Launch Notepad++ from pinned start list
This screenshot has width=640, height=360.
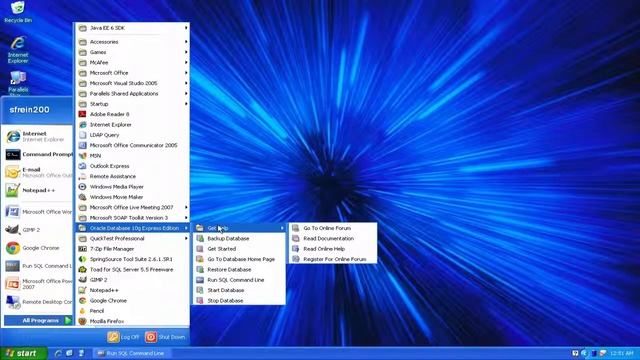pyautogui.click(x=38, y=190)
